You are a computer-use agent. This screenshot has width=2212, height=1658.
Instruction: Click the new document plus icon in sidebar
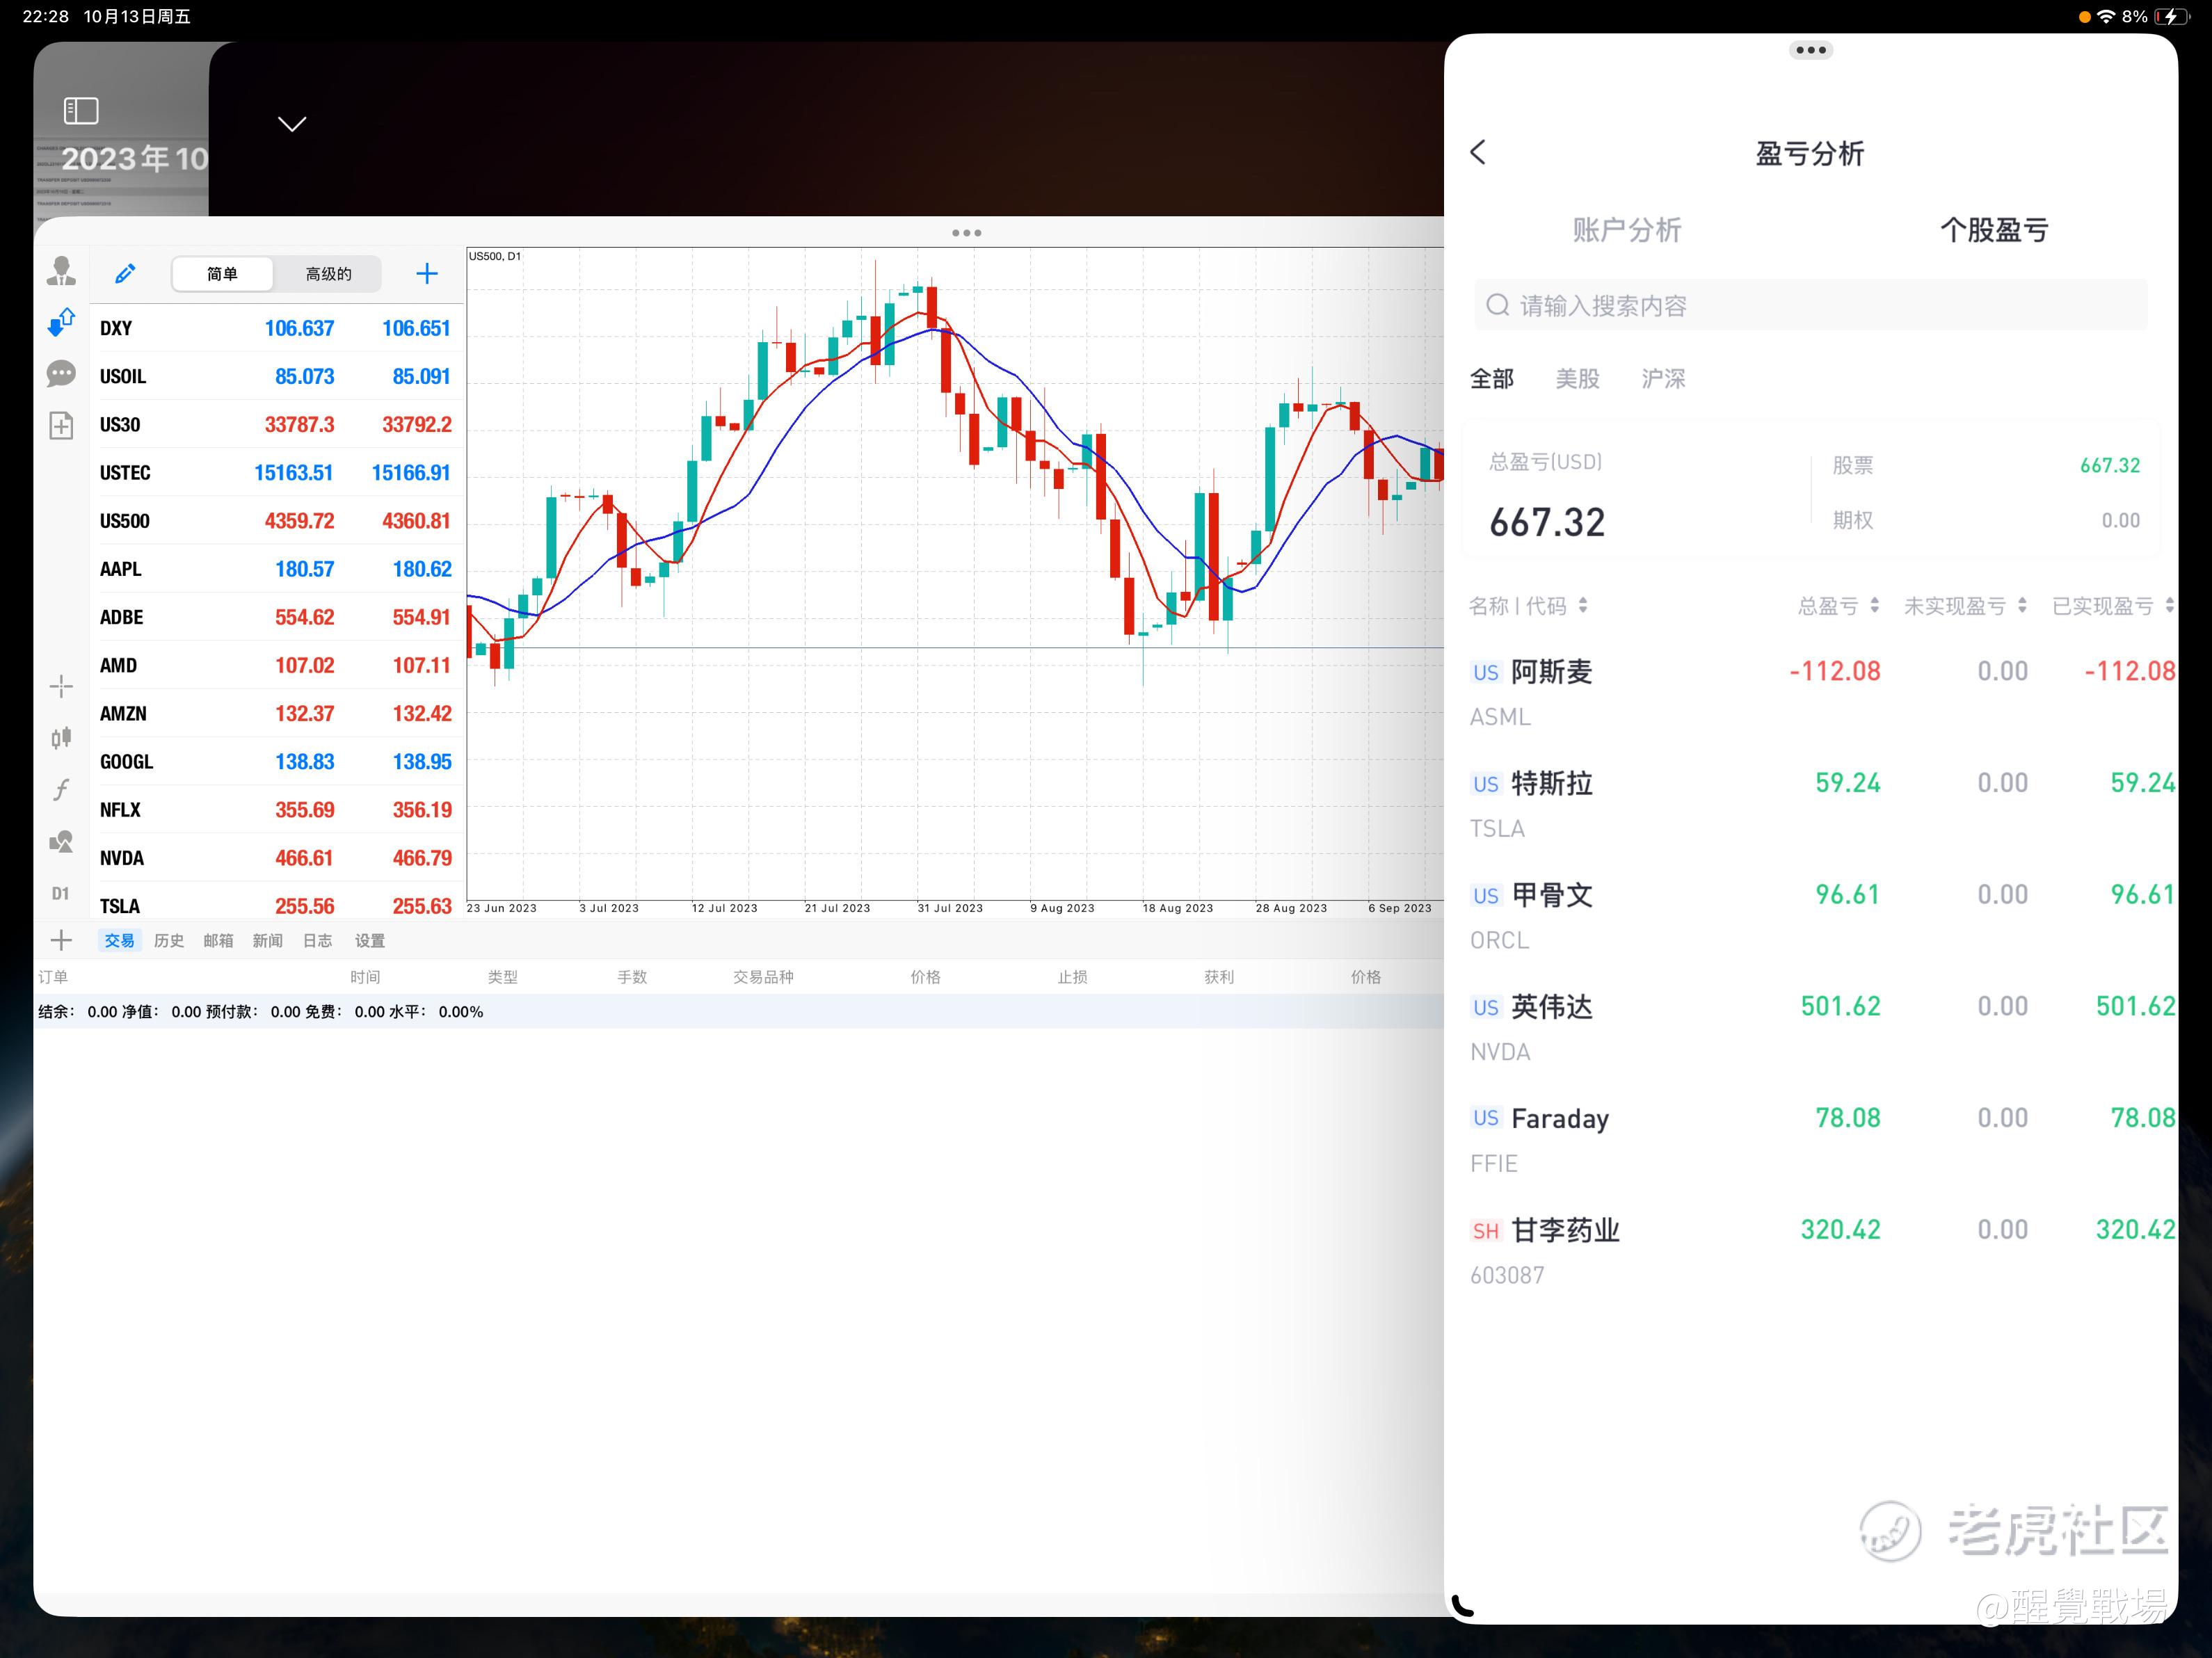61,426
